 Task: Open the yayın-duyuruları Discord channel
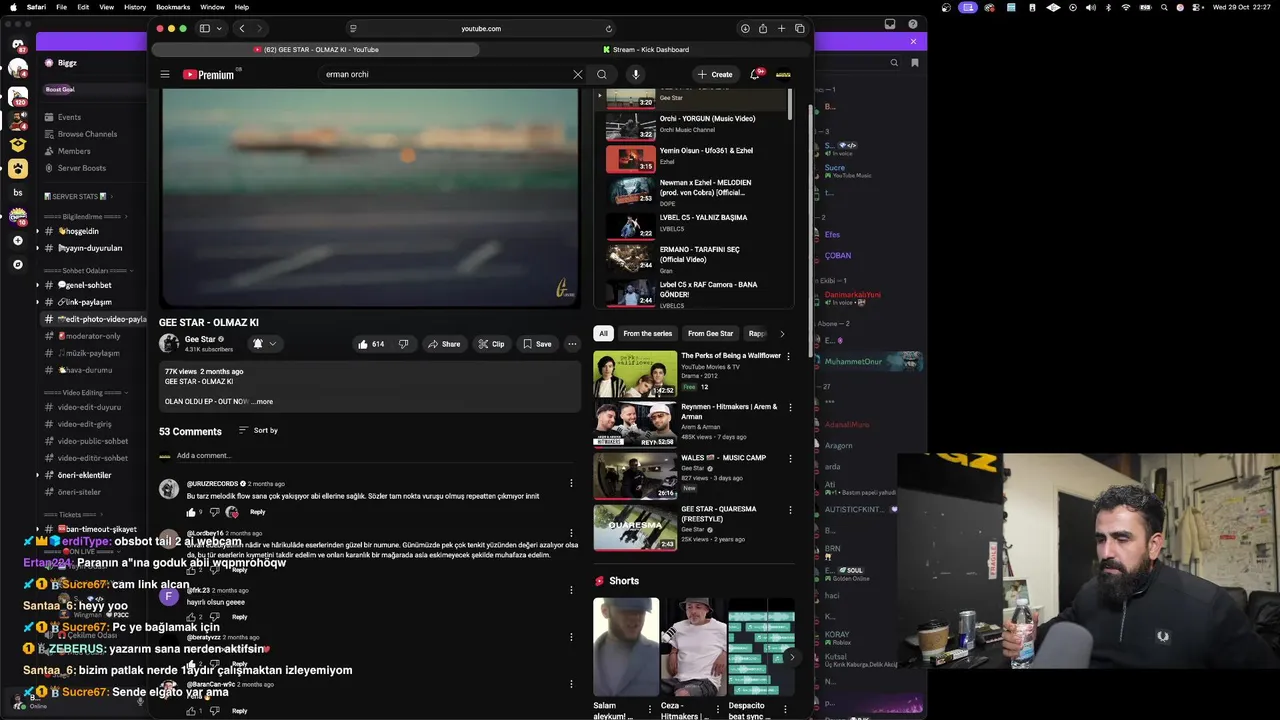tap(90, 248)
